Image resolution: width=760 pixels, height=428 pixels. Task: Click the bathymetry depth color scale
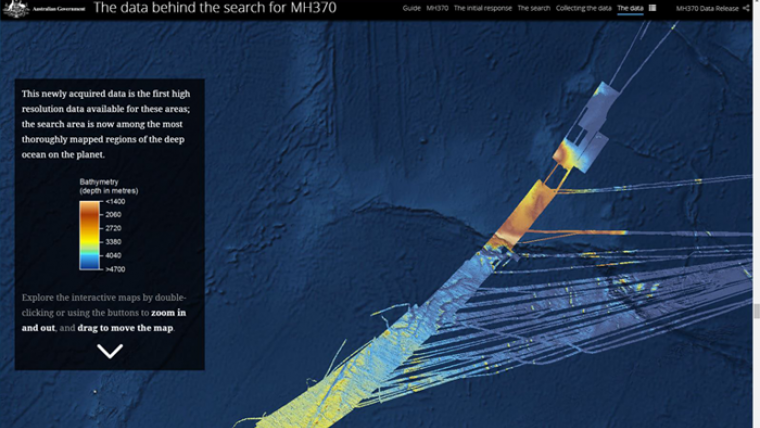tap(90, 235)
